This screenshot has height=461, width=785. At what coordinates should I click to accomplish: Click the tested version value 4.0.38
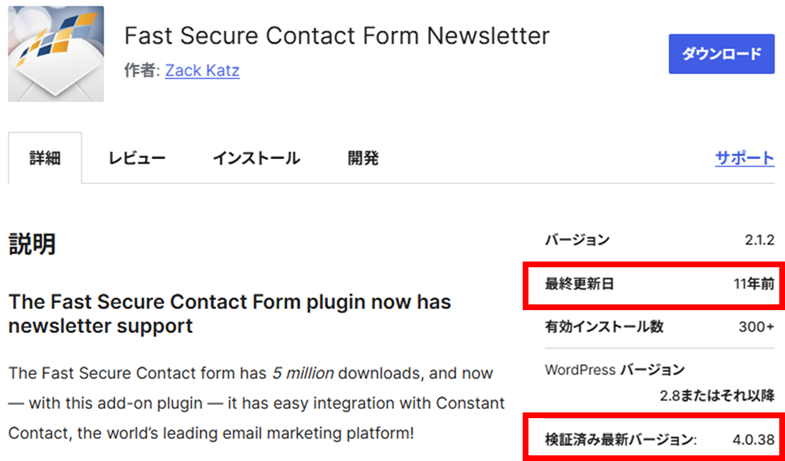coord(750,439)
